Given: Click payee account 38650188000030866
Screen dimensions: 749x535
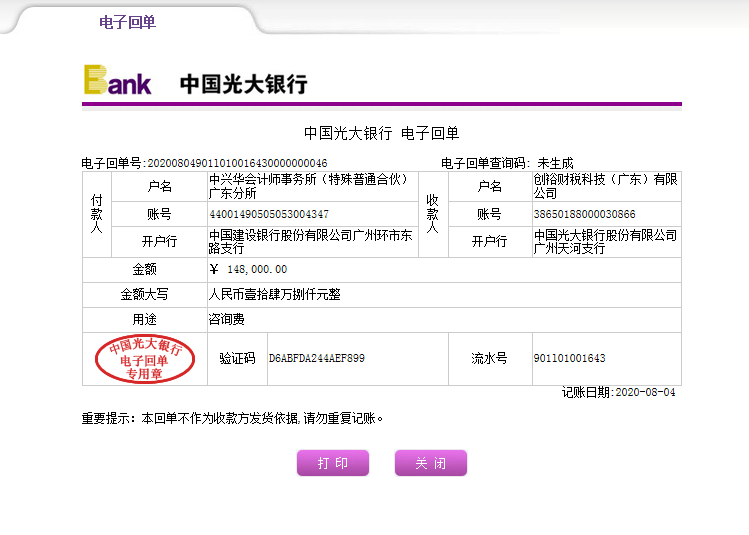Looking at the screenshot, I should click(x=584, y=214).
